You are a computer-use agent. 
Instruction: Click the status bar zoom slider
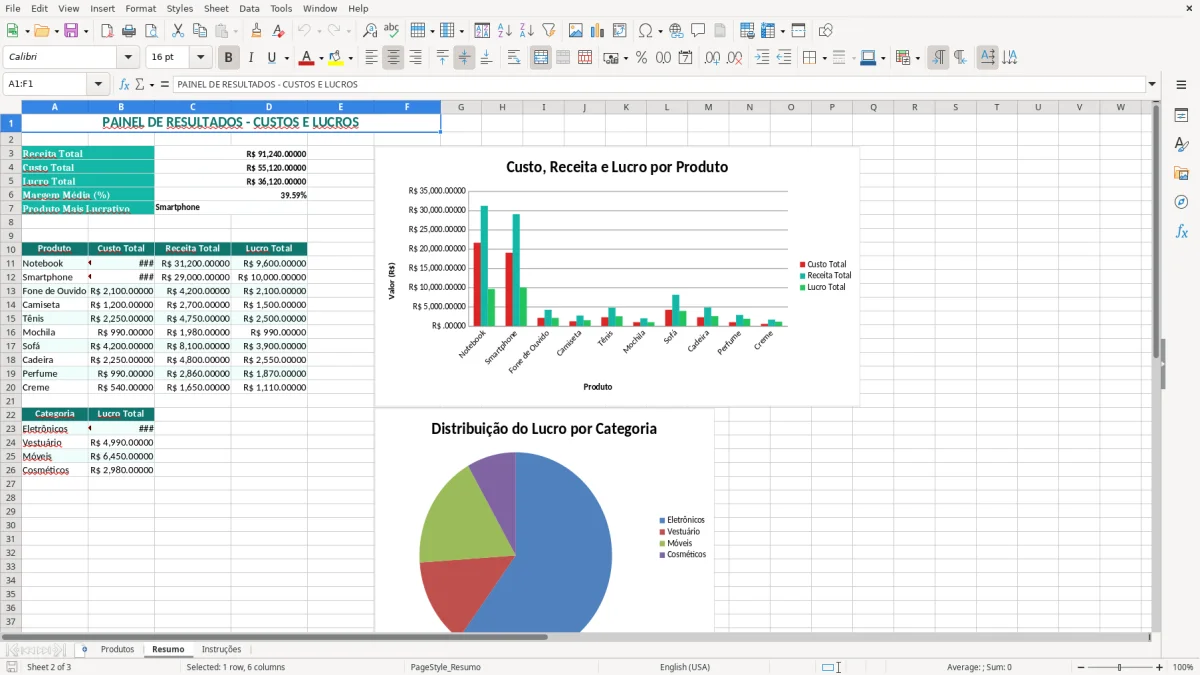click(1120, 667)
